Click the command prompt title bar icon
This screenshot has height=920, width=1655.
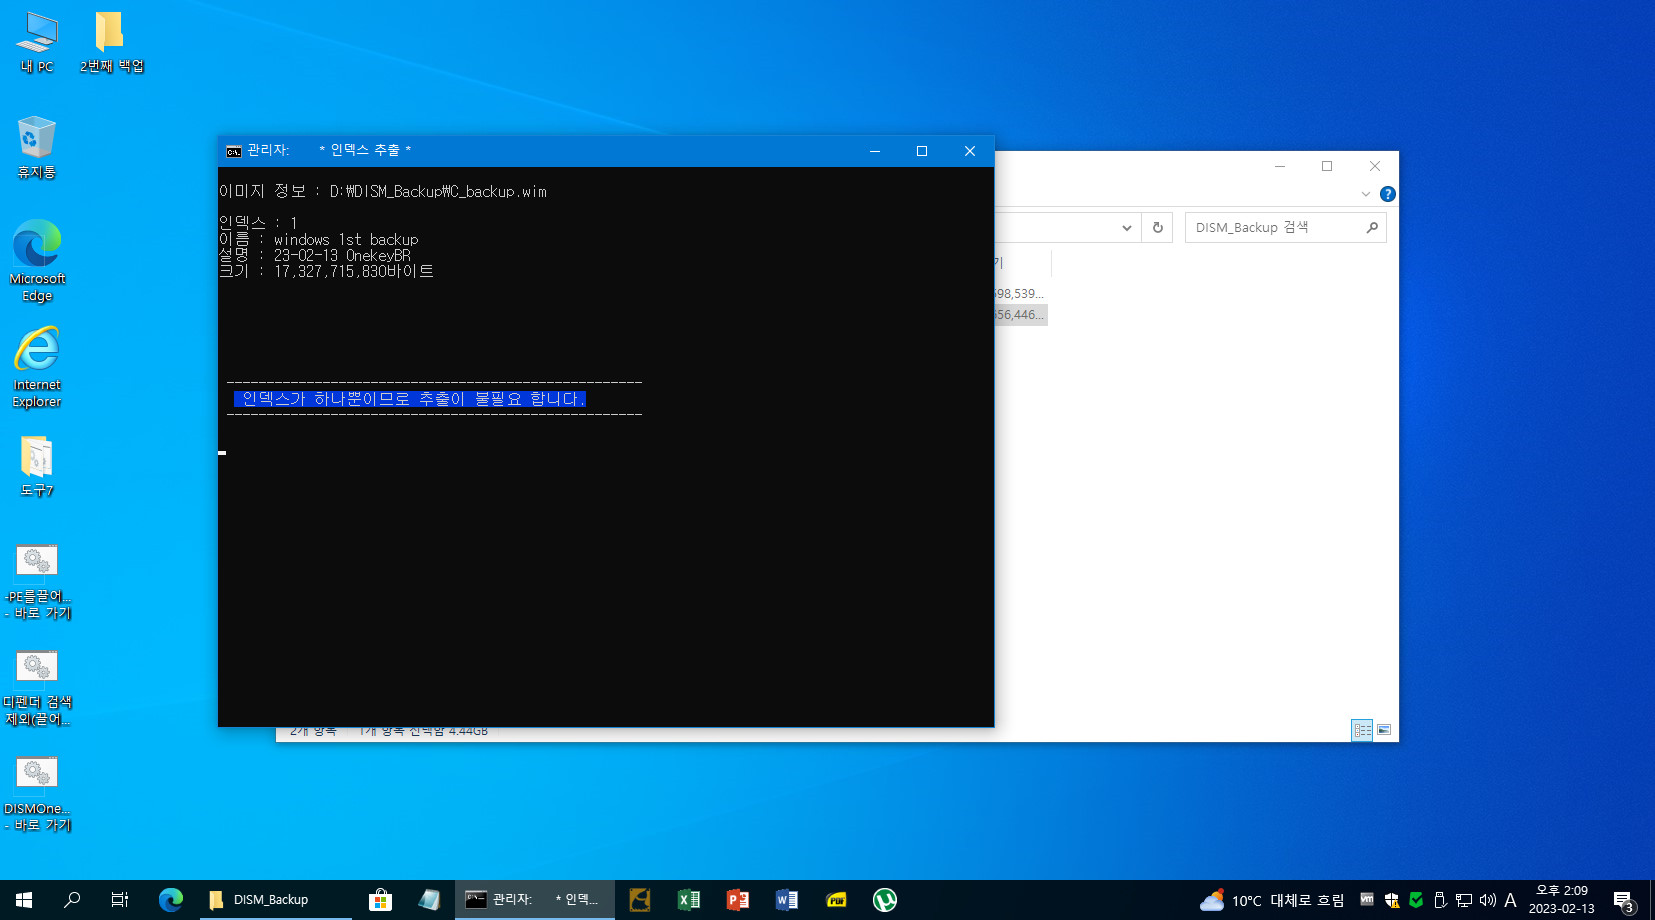[x=233, y=151]
